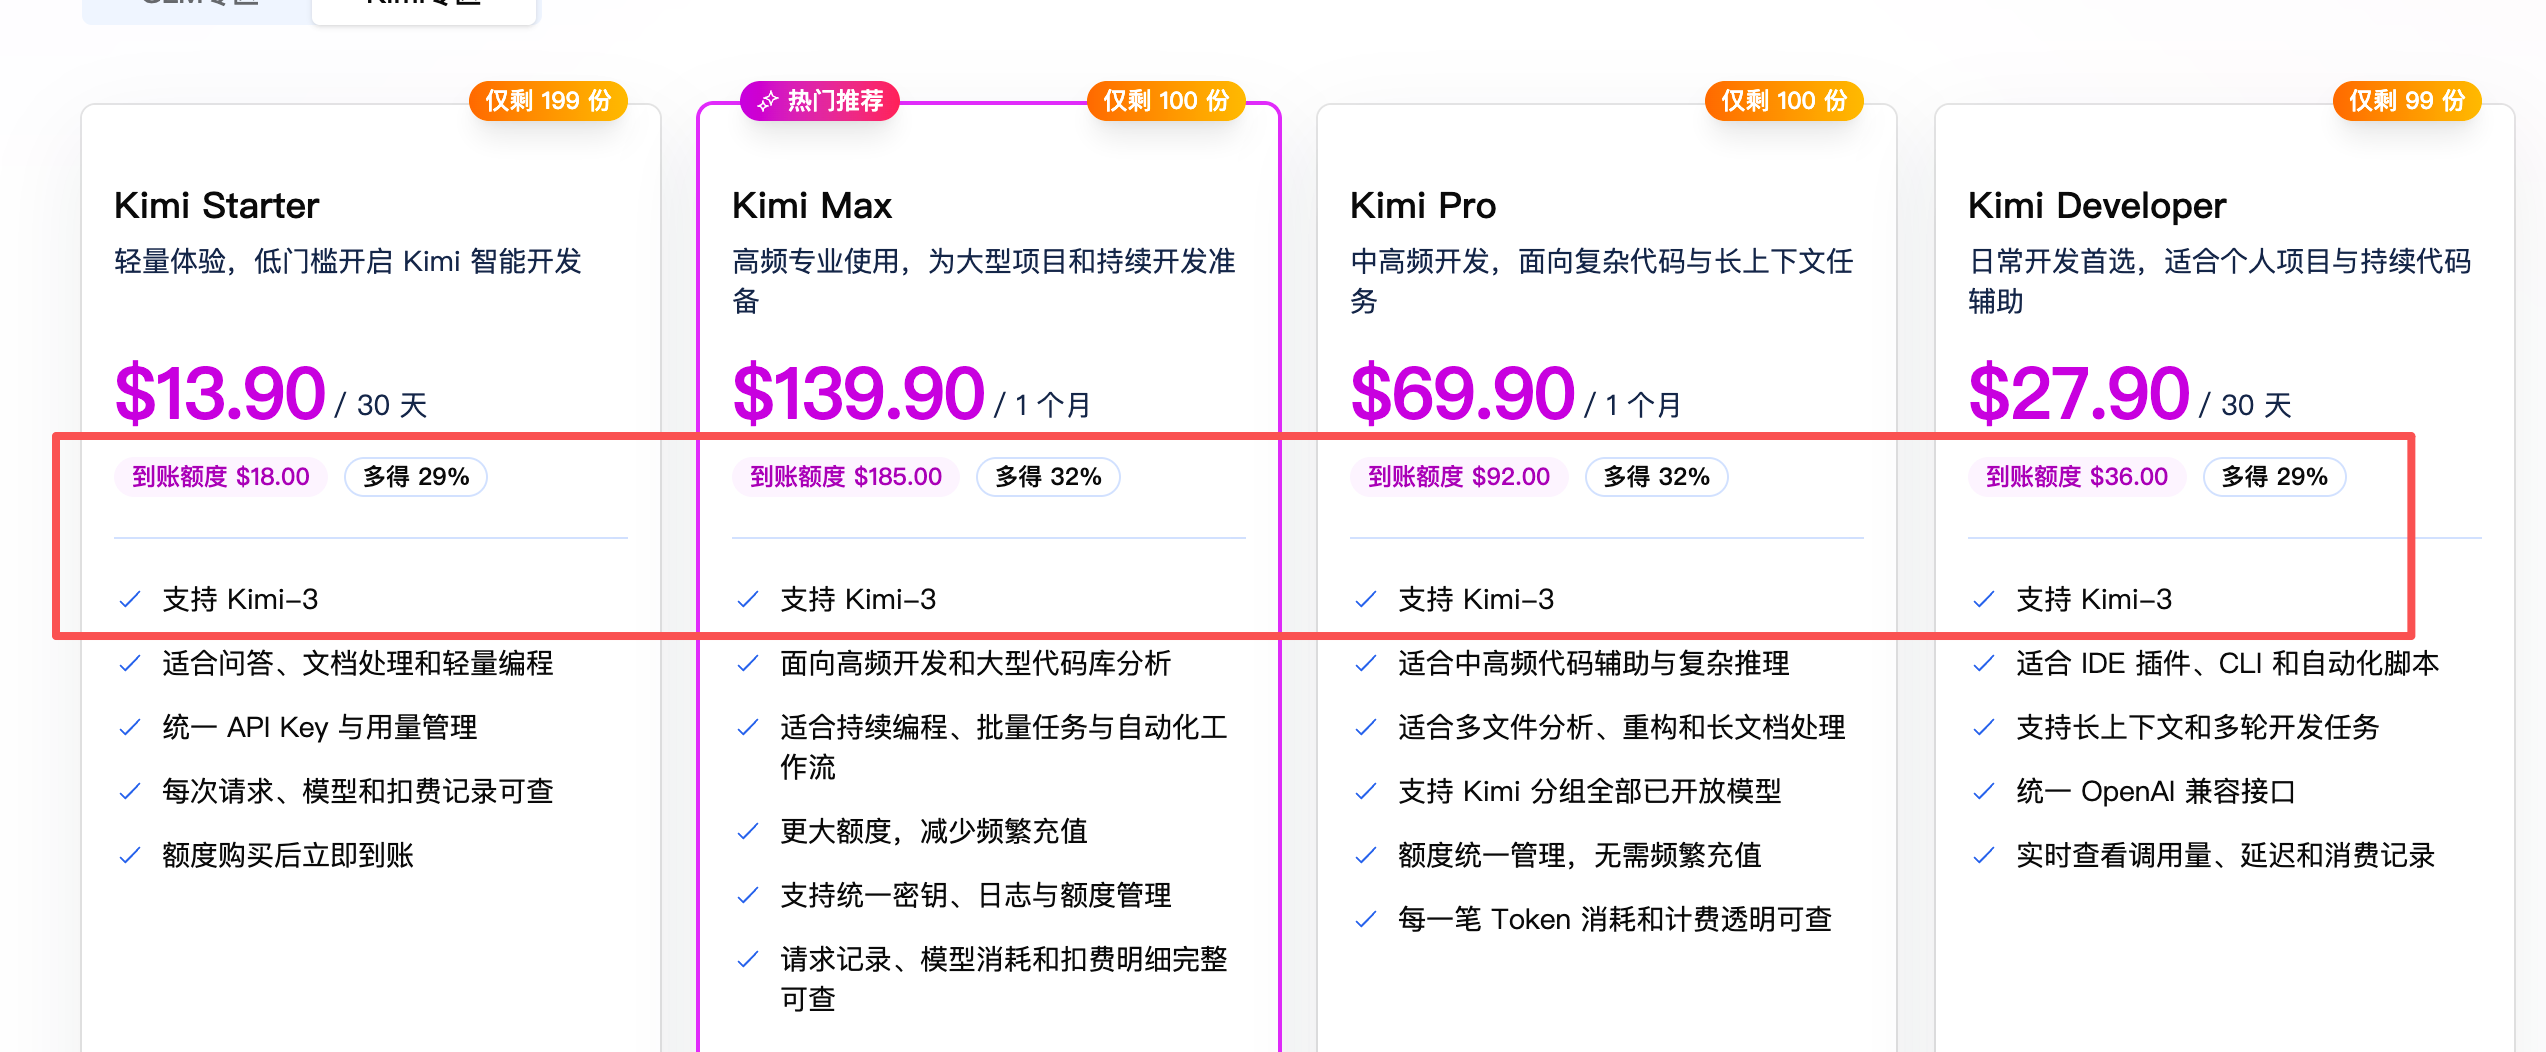
Task: Click the checkmark beside 额度购买后立即到账
Action: point(130,856)
